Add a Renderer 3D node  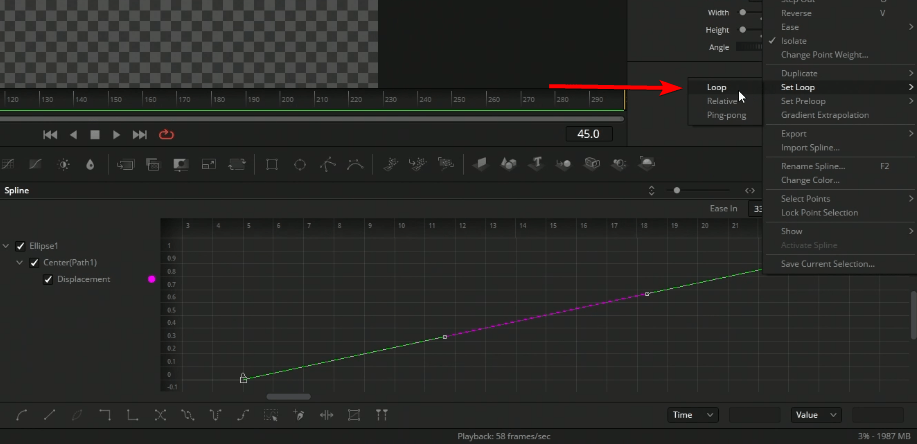coord(647,164)
